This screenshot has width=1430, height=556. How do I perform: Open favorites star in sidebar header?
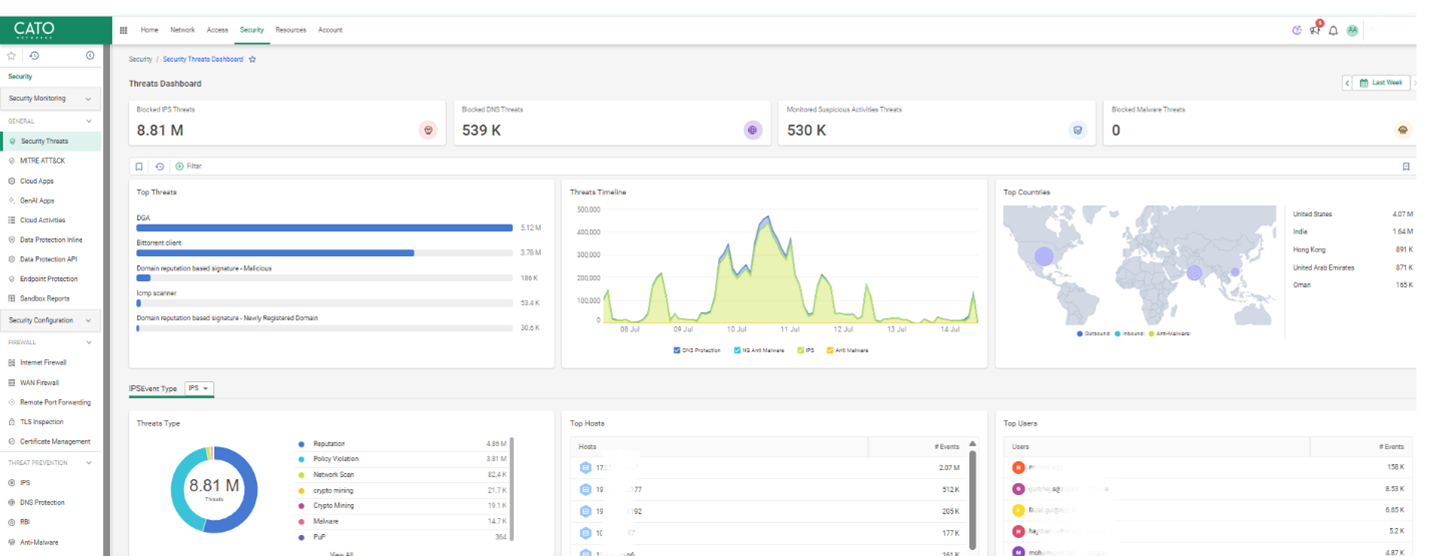[x=12, y=56]
